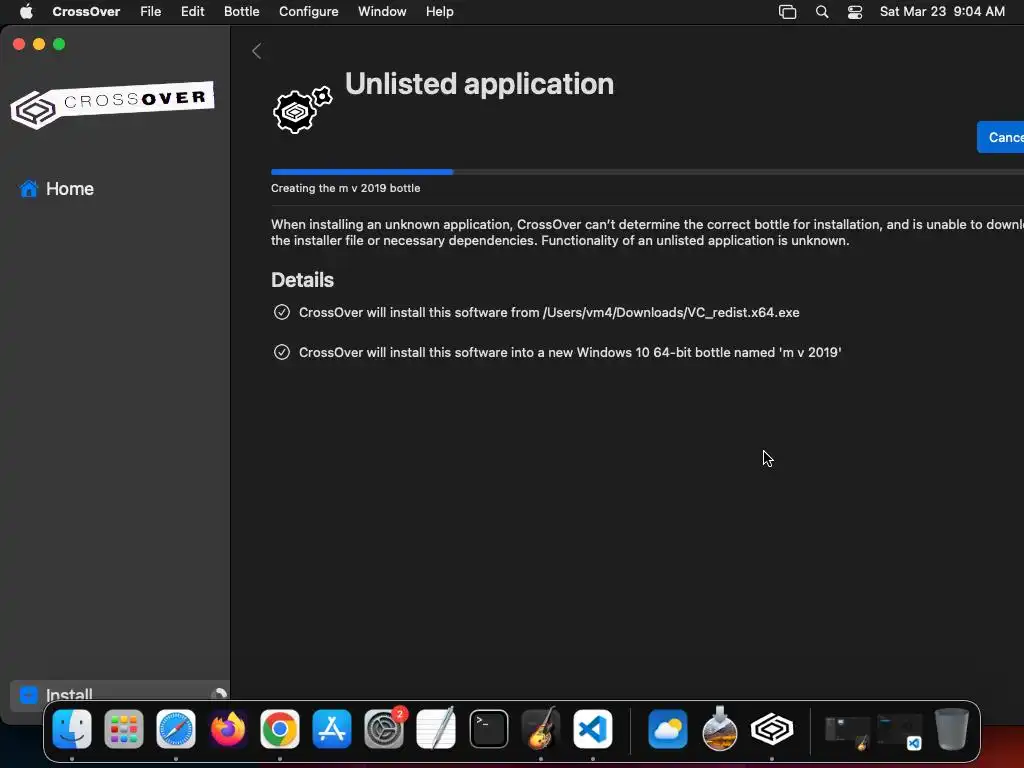Open Spotlight search in the menu bar

(x=822, y=12)
